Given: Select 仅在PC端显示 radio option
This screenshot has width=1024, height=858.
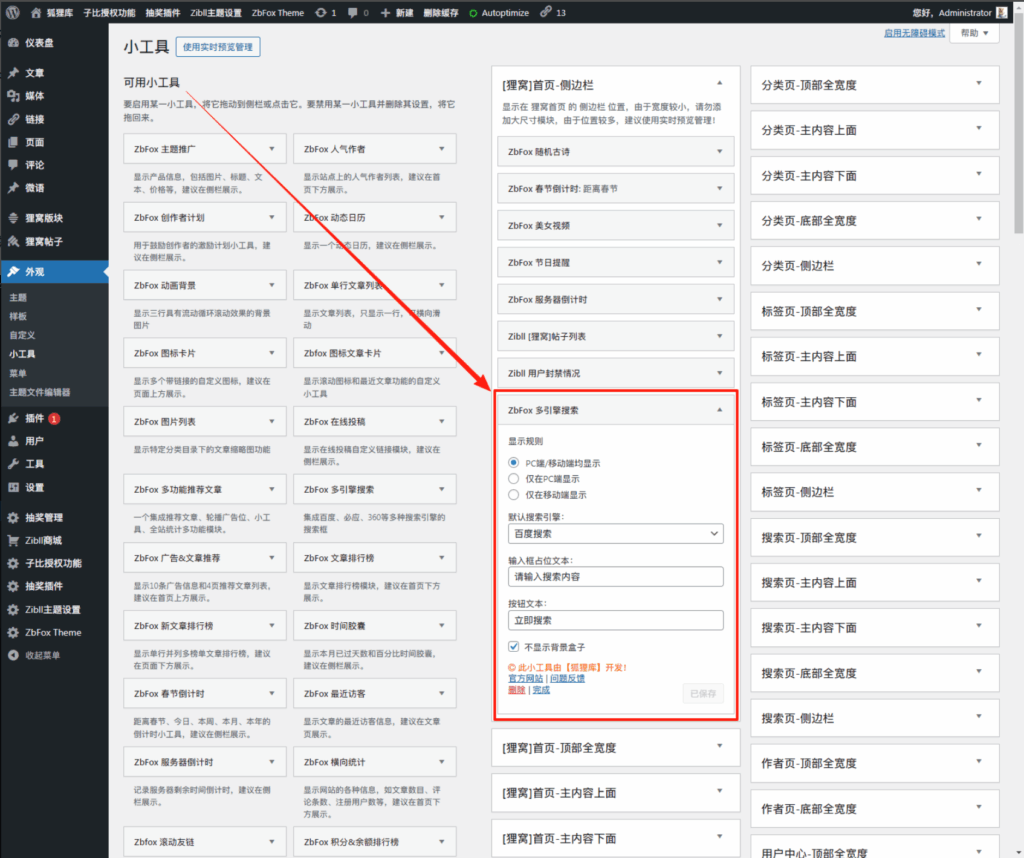Looking at the screenshot, I should [x=513, y=479].
